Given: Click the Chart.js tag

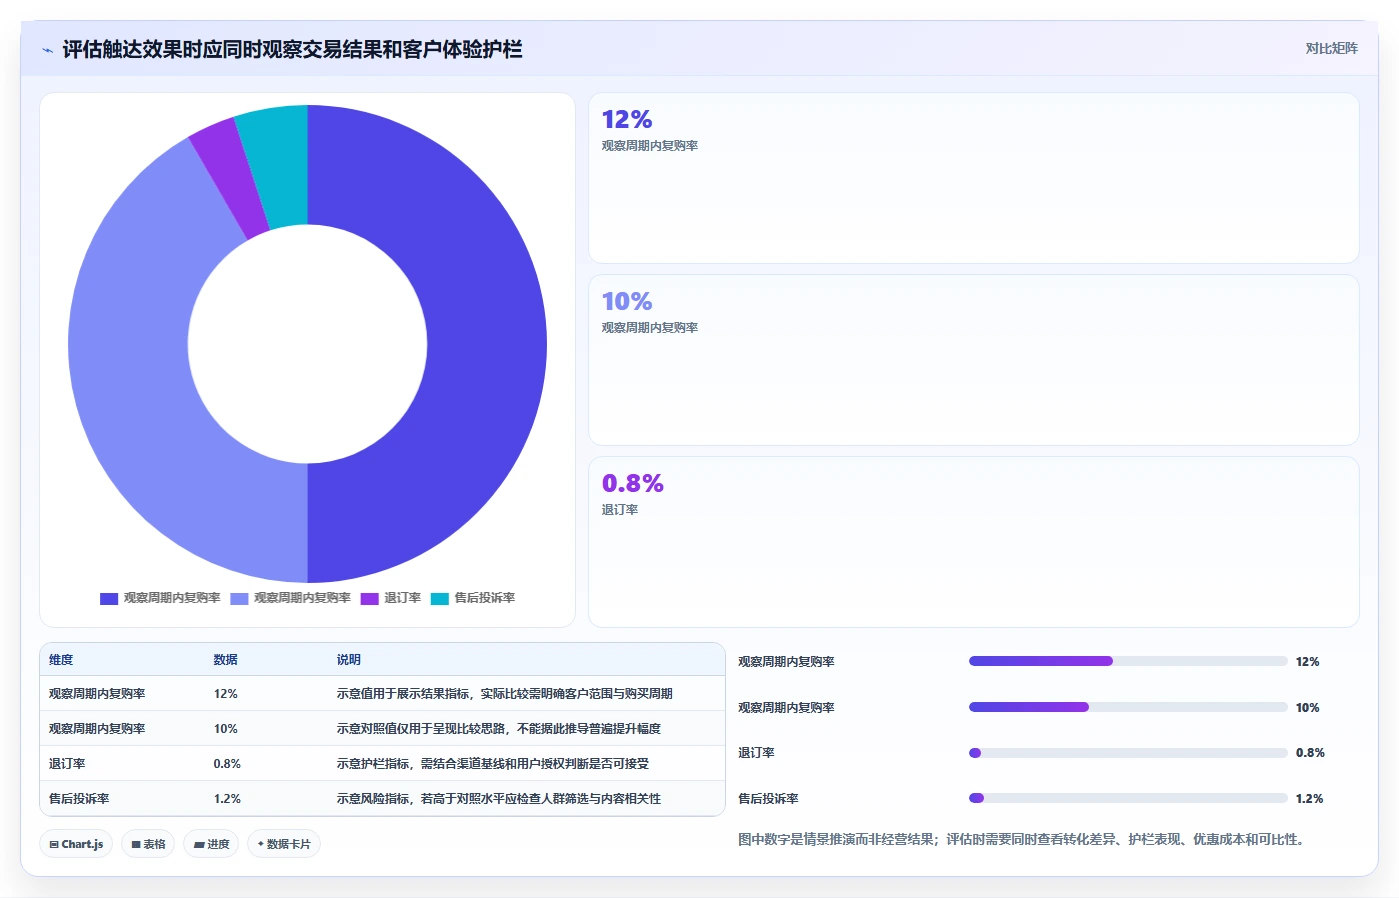Looking at the screenshot, I should 77,844.
